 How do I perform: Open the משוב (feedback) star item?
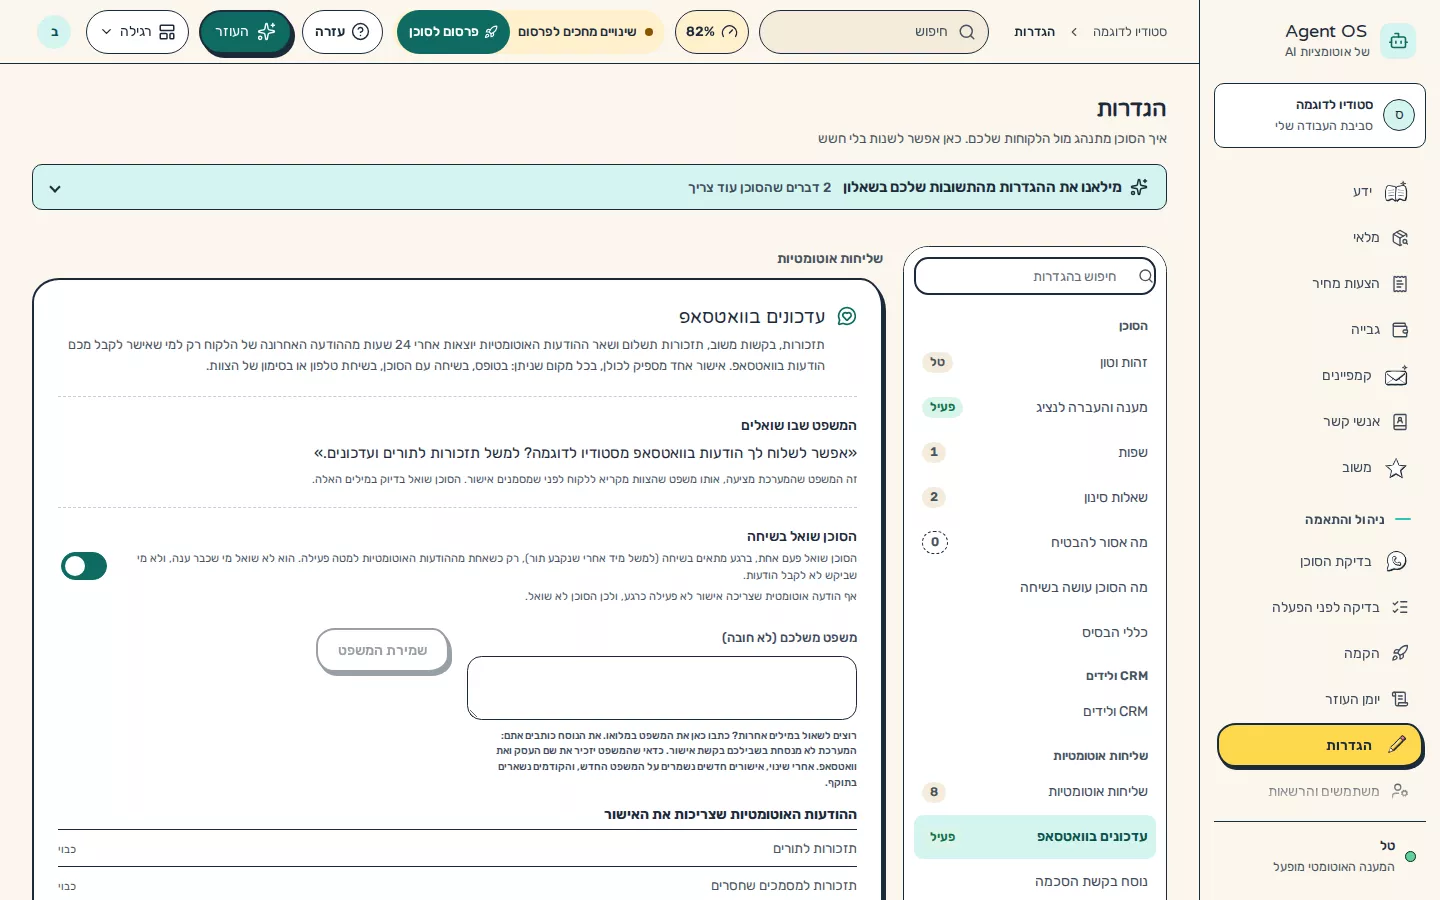[x=1320, y=468]
